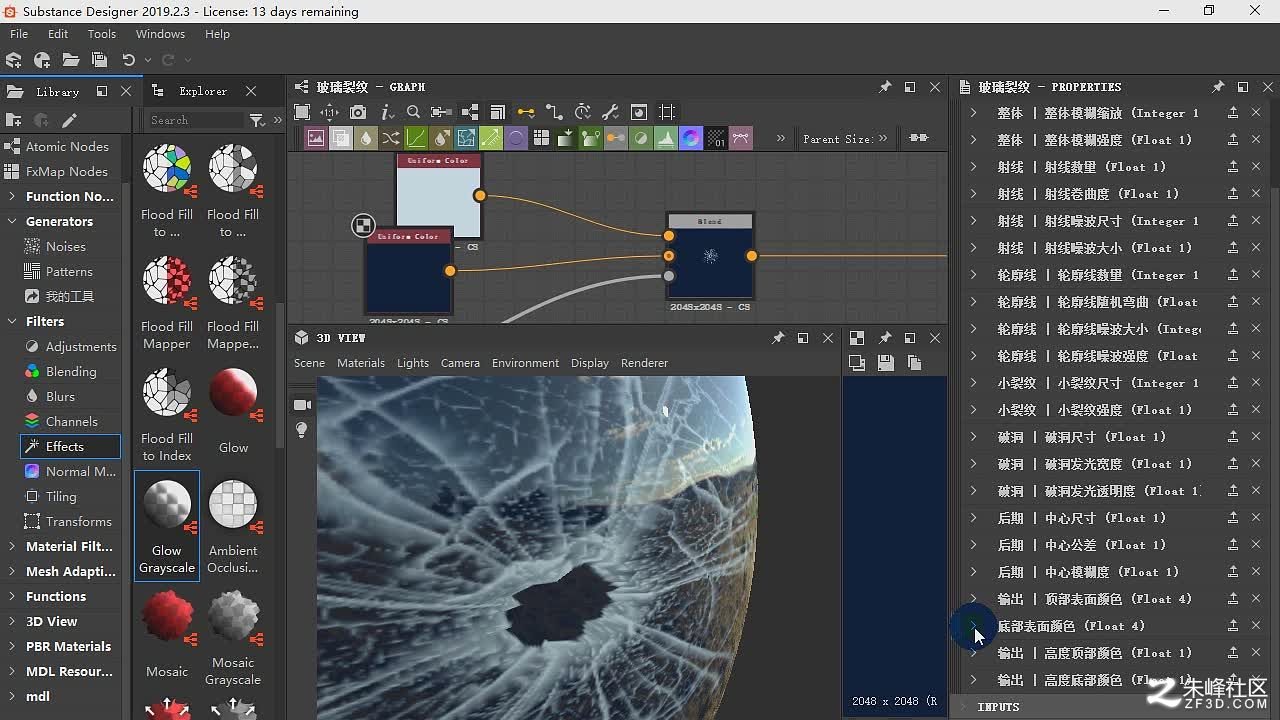Image resolution: width=1280 pixels, height=720 pixels.
Task: Click the library filter funnel icon
Action: click(x=257, y=120)
